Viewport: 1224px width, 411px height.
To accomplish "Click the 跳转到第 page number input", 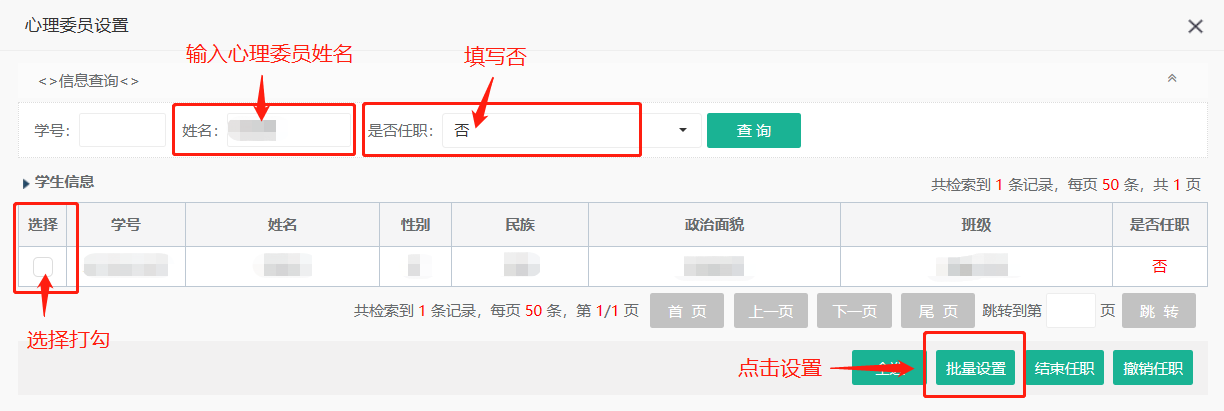I will point(1071,311).
